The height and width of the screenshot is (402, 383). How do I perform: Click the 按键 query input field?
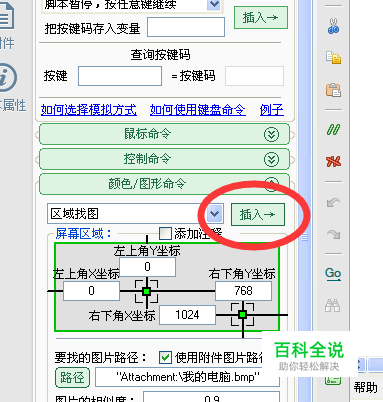(120, 76)
